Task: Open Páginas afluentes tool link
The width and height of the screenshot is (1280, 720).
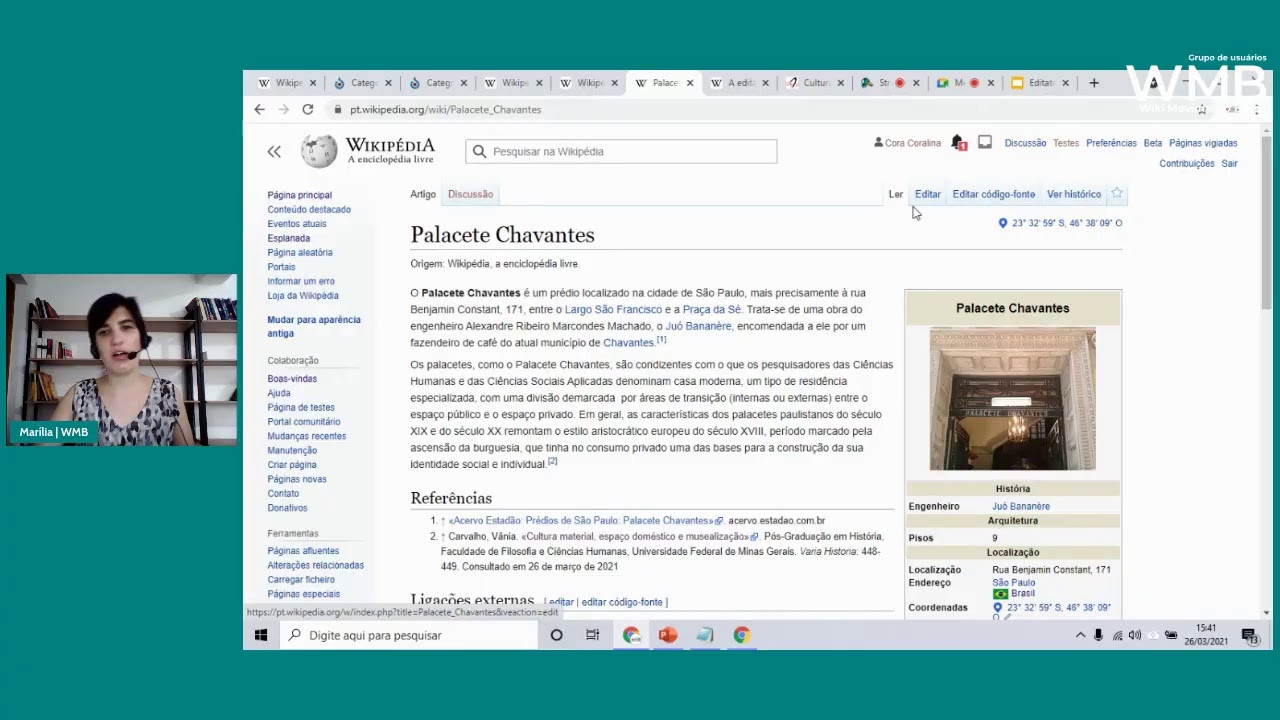Action: [303, 551]
